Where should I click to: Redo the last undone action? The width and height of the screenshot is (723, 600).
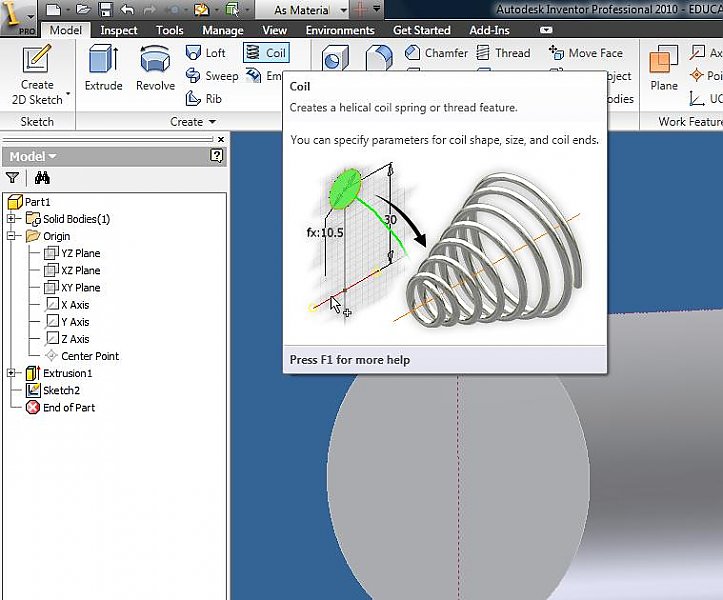(x=150, y=9)
